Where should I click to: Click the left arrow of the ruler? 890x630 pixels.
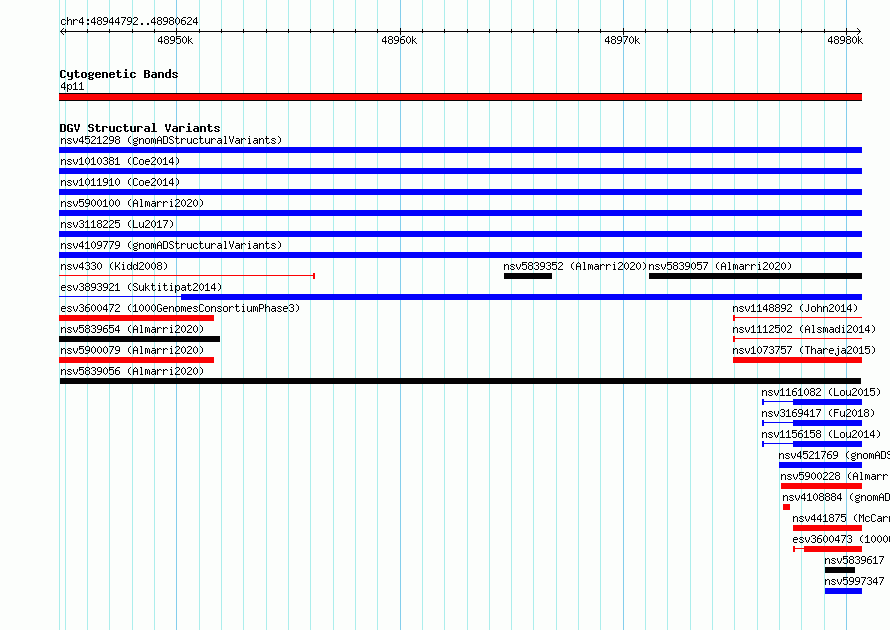62,31
